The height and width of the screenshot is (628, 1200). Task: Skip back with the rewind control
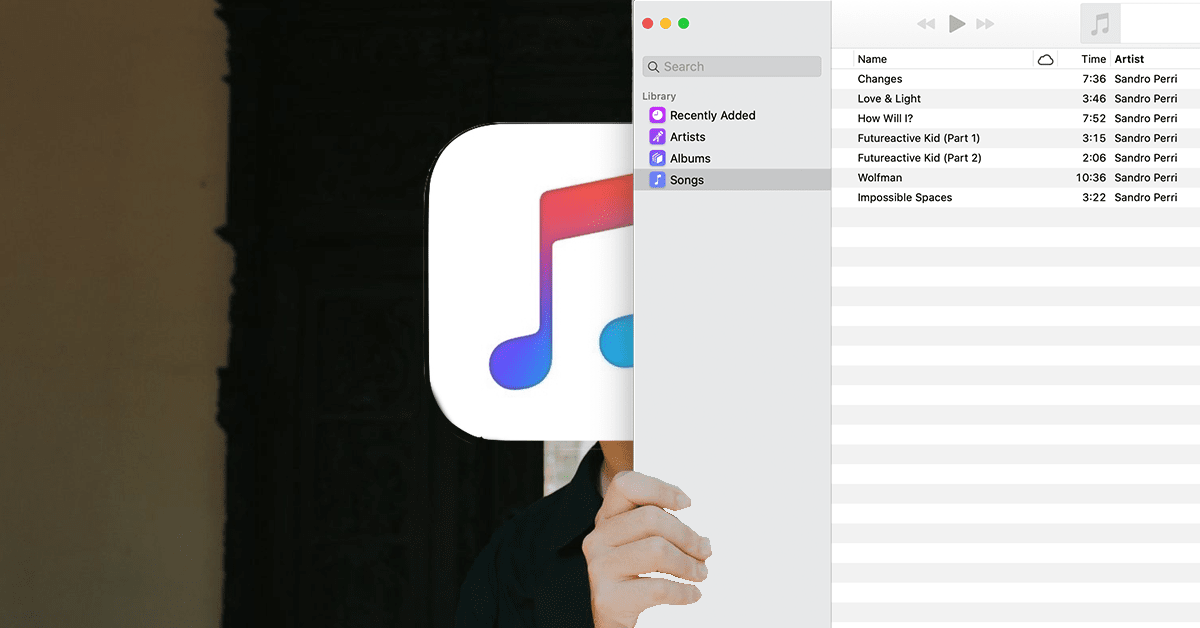click(x=925, y=23)
